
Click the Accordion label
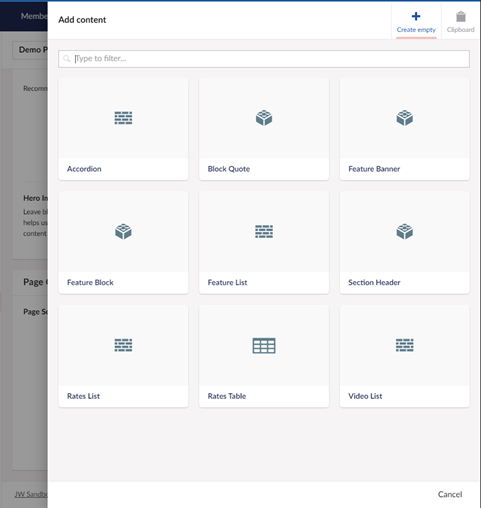click(84, 169)
